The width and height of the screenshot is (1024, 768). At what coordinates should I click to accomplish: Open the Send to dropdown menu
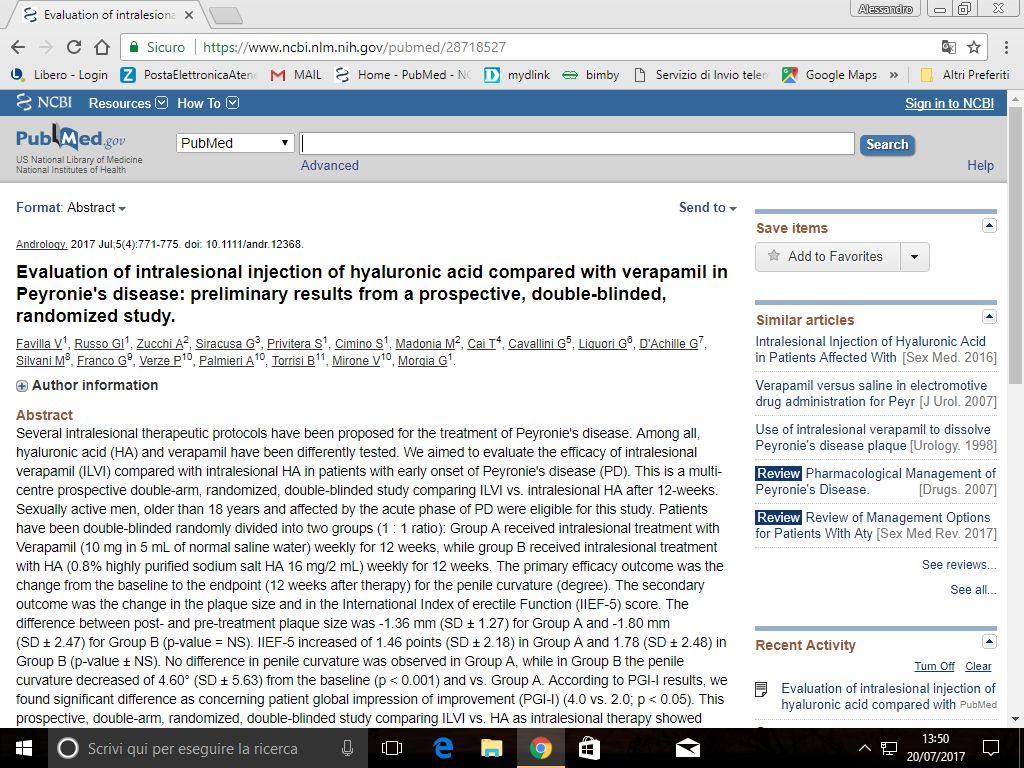707,208
